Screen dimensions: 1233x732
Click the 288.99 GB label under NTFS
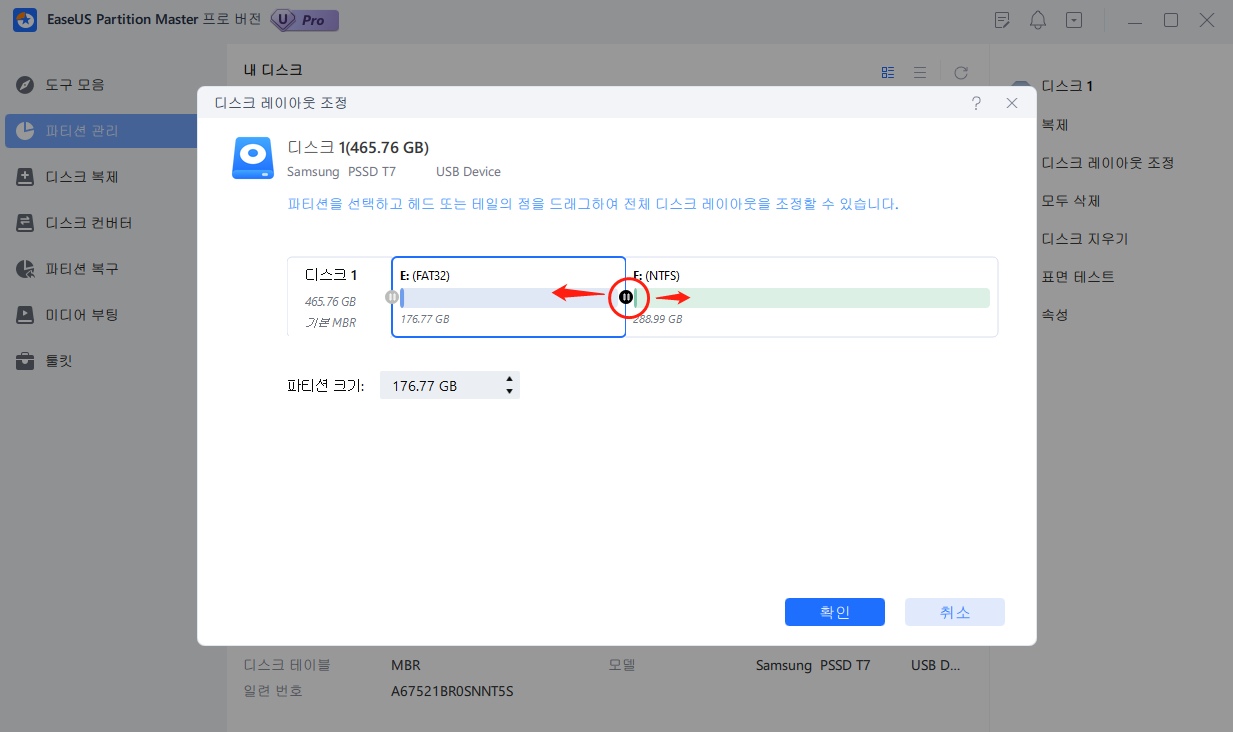pos(658,320)
